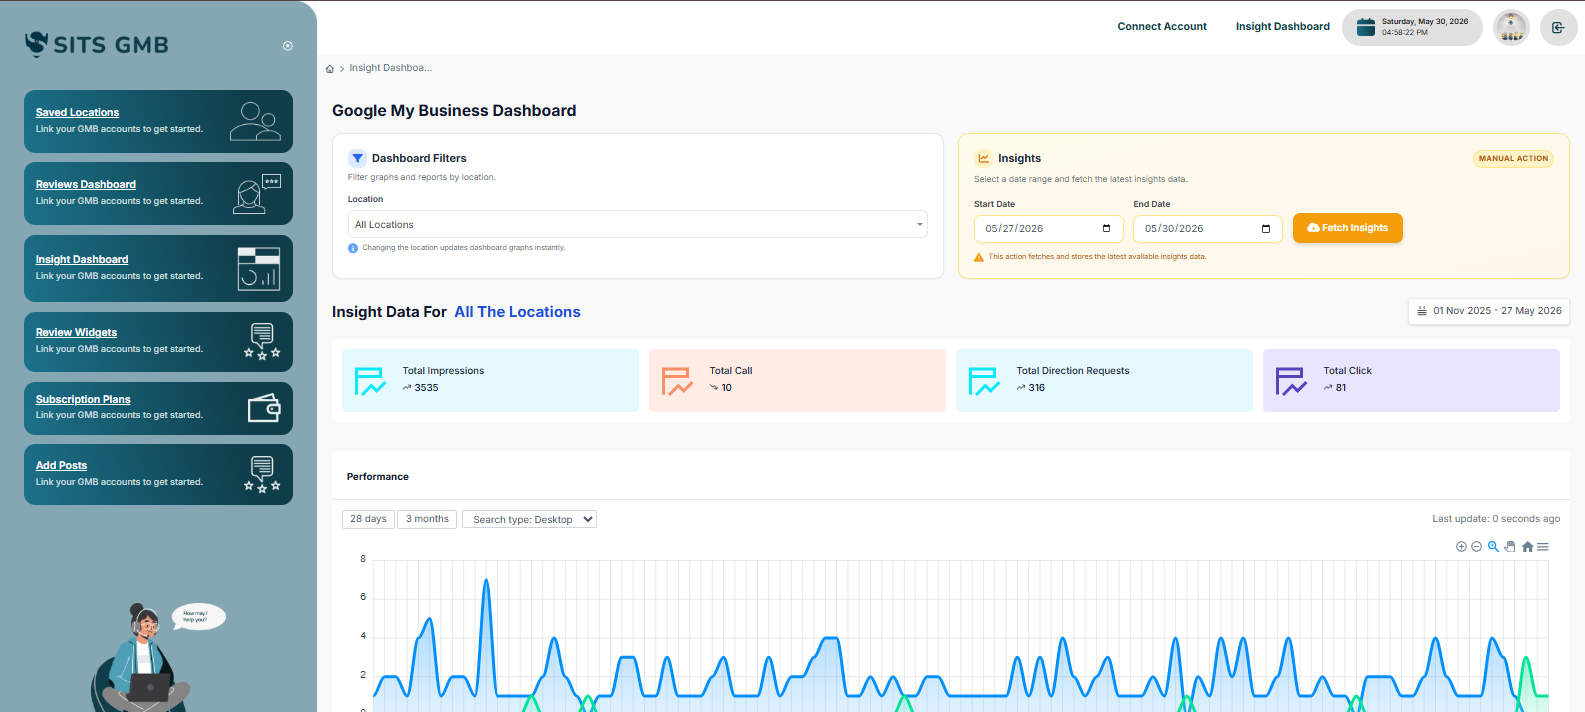Open Connect Account in top navigation
The height and width of the screenshot is (712, 1585).
1162,27
